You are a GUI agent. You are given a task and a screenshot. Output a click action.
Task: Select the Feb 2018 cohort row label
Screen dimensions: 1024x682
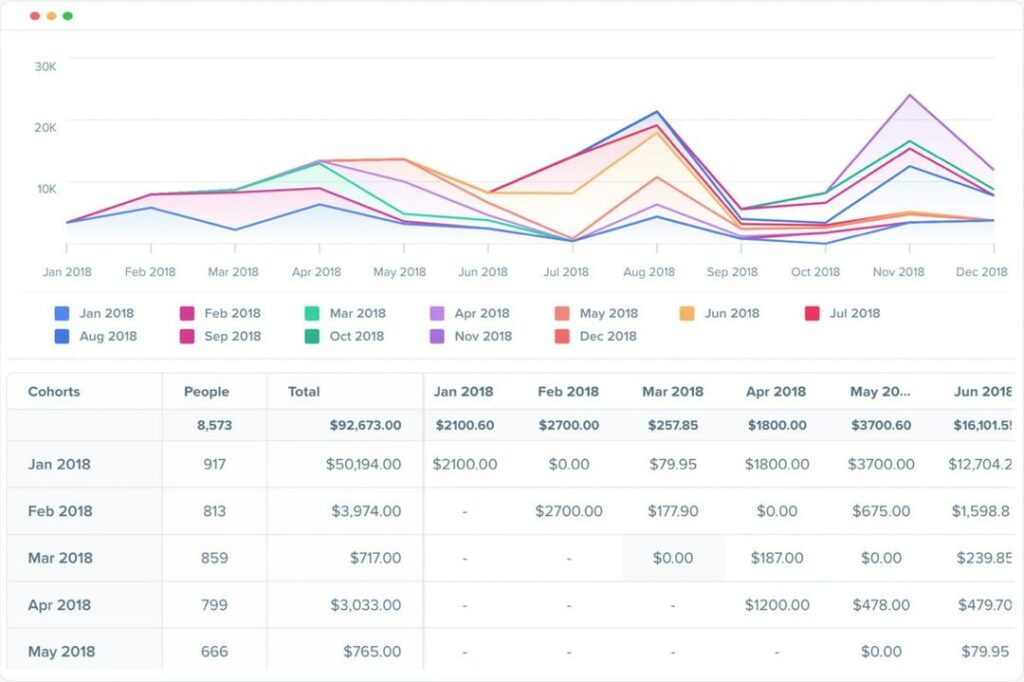[60, 512]
